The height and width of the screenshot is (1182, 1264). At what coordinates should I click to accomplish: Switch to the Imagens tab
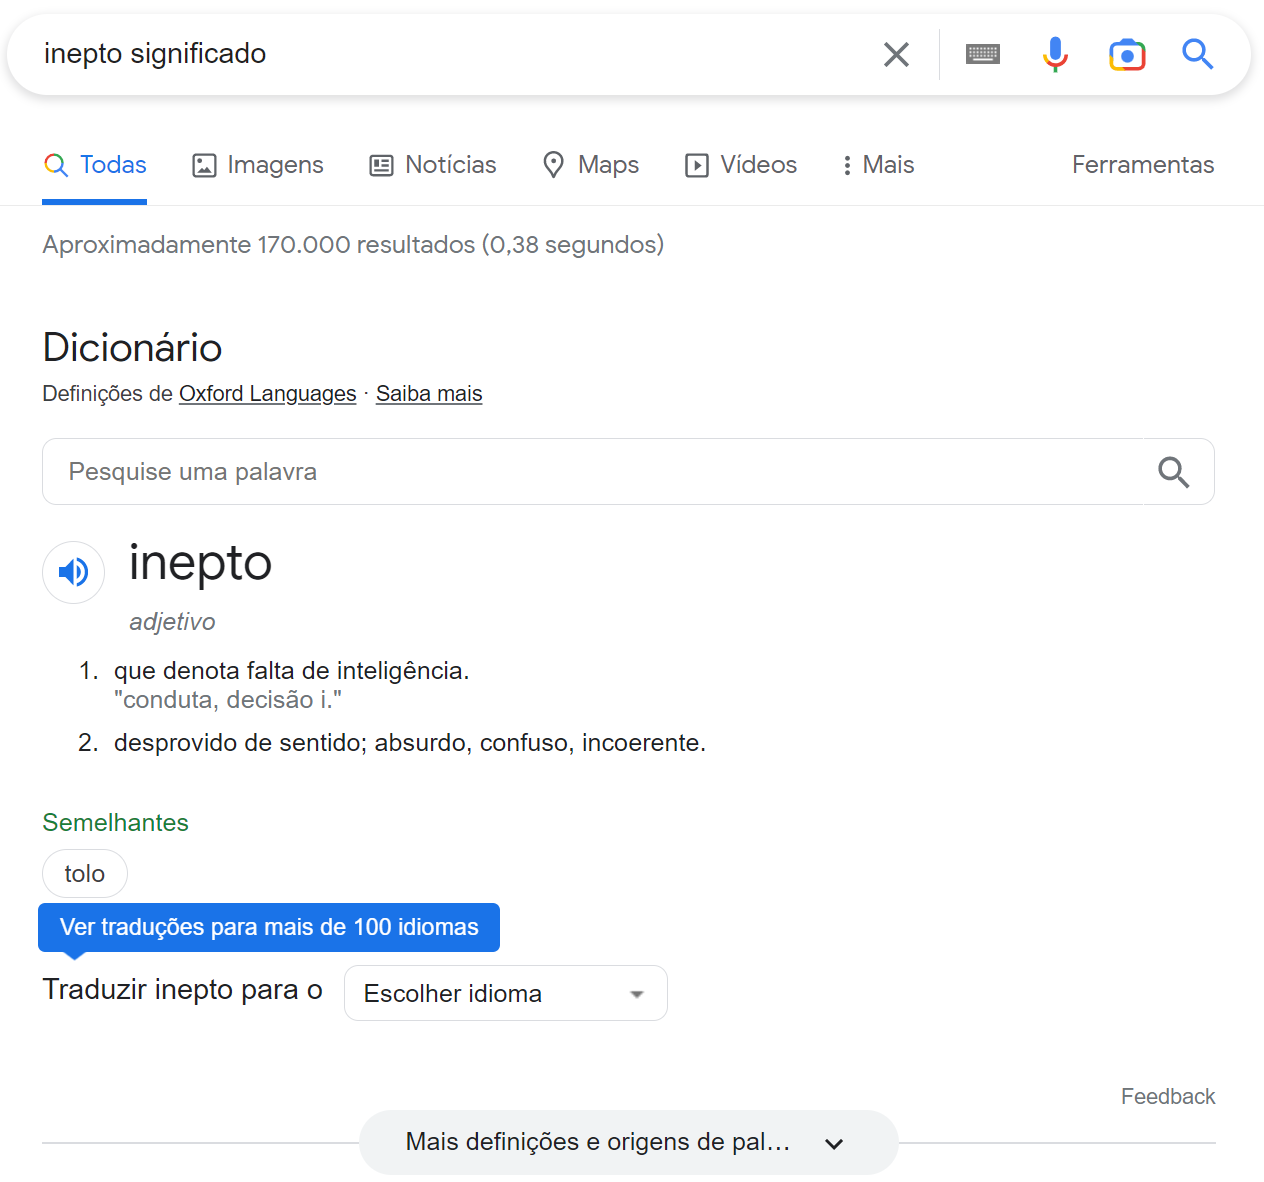point(257,164)
